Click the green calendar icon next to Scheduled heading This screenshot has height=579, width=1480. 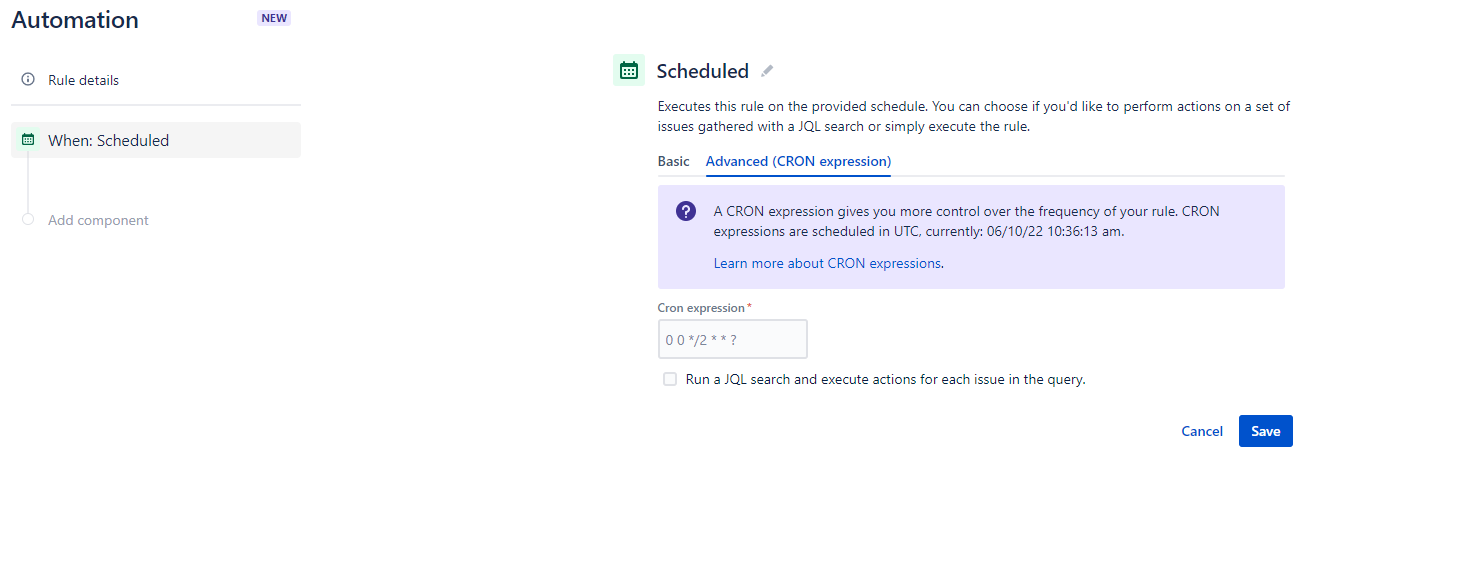pos(628,70)
